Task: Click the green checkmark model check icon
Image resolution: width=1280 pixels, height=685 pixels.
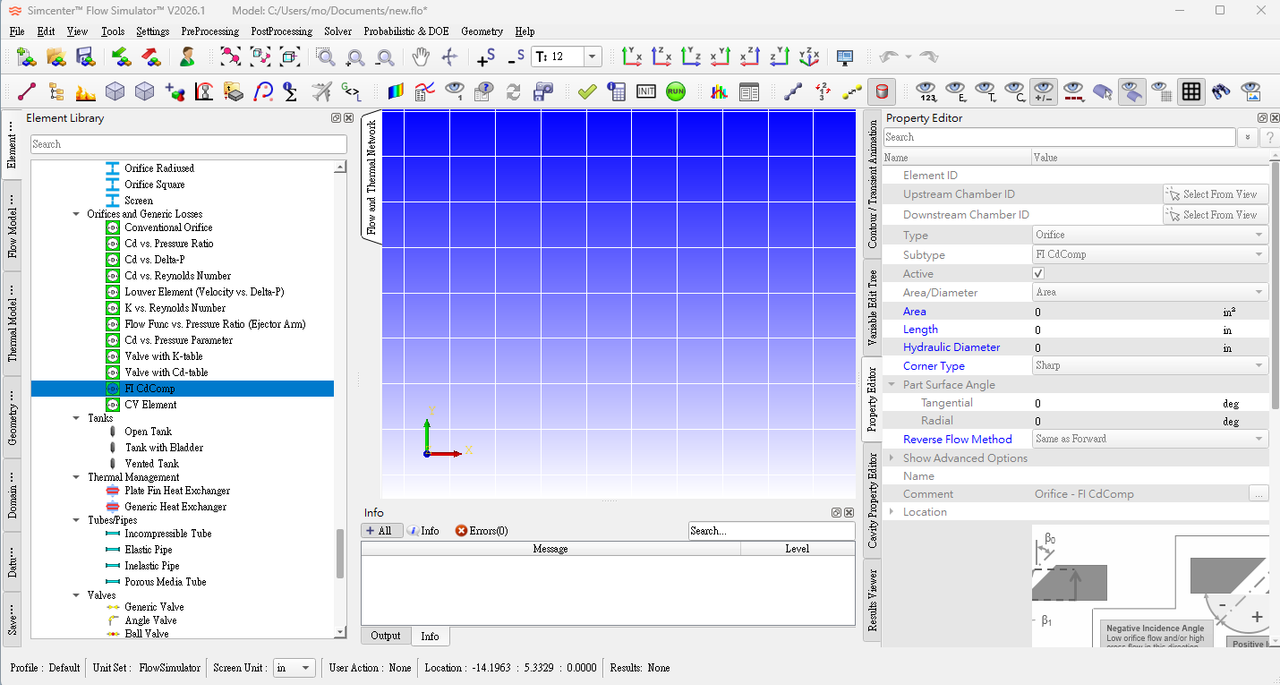Action: coord(587,92)
